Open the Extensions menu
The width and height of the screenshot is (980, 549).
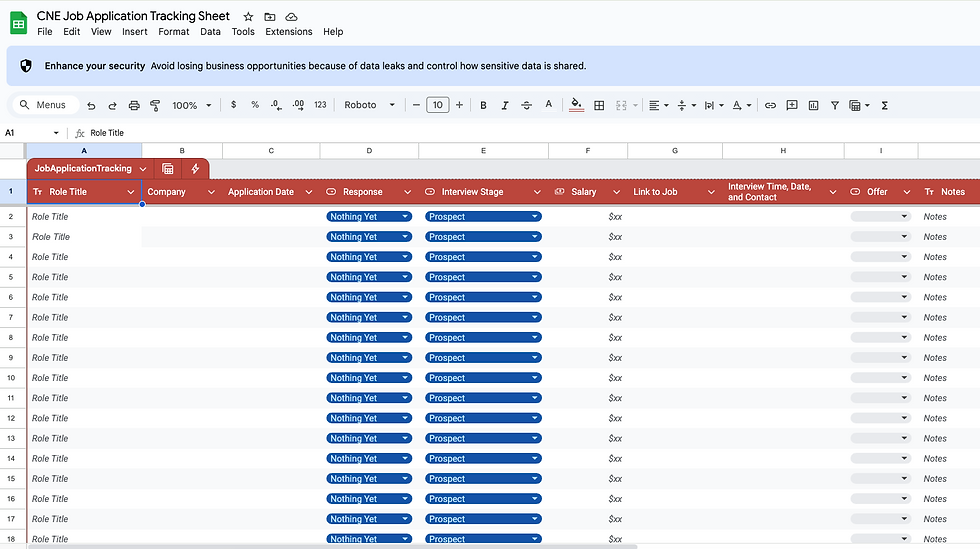(x=288, y=32)
